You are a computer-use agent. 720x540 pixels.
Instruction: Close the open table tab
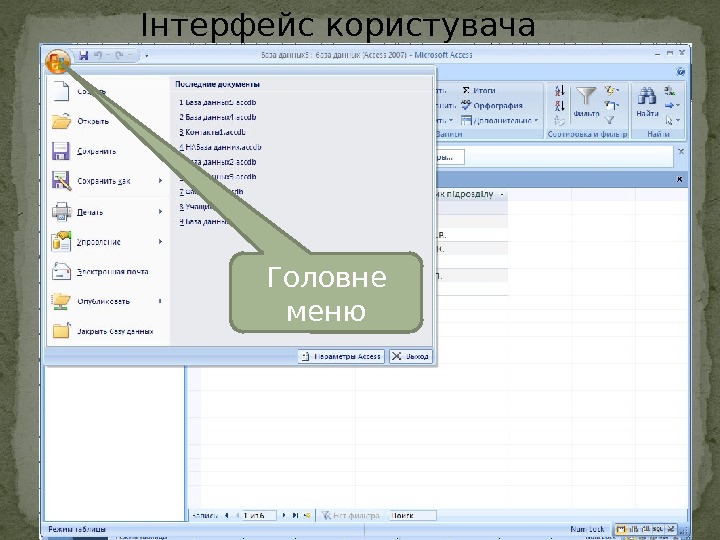680,179
